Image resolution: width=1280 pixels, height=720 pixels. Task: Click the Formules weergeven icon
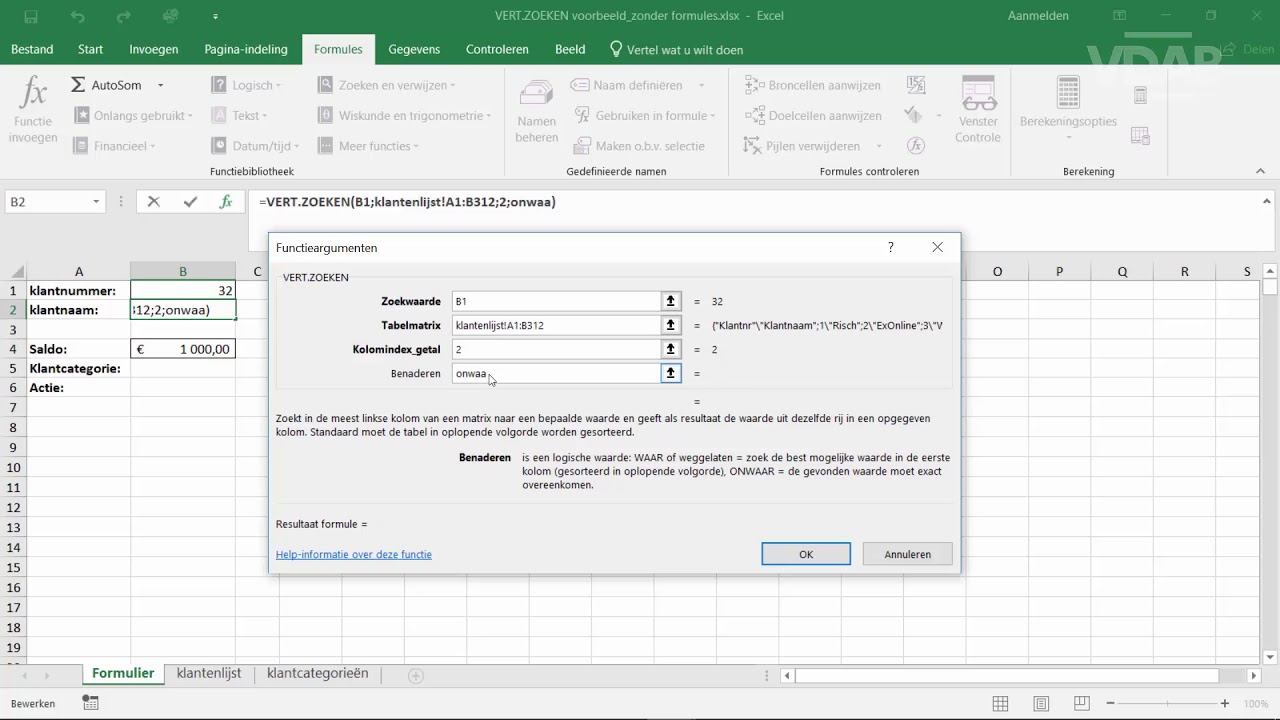915,86
